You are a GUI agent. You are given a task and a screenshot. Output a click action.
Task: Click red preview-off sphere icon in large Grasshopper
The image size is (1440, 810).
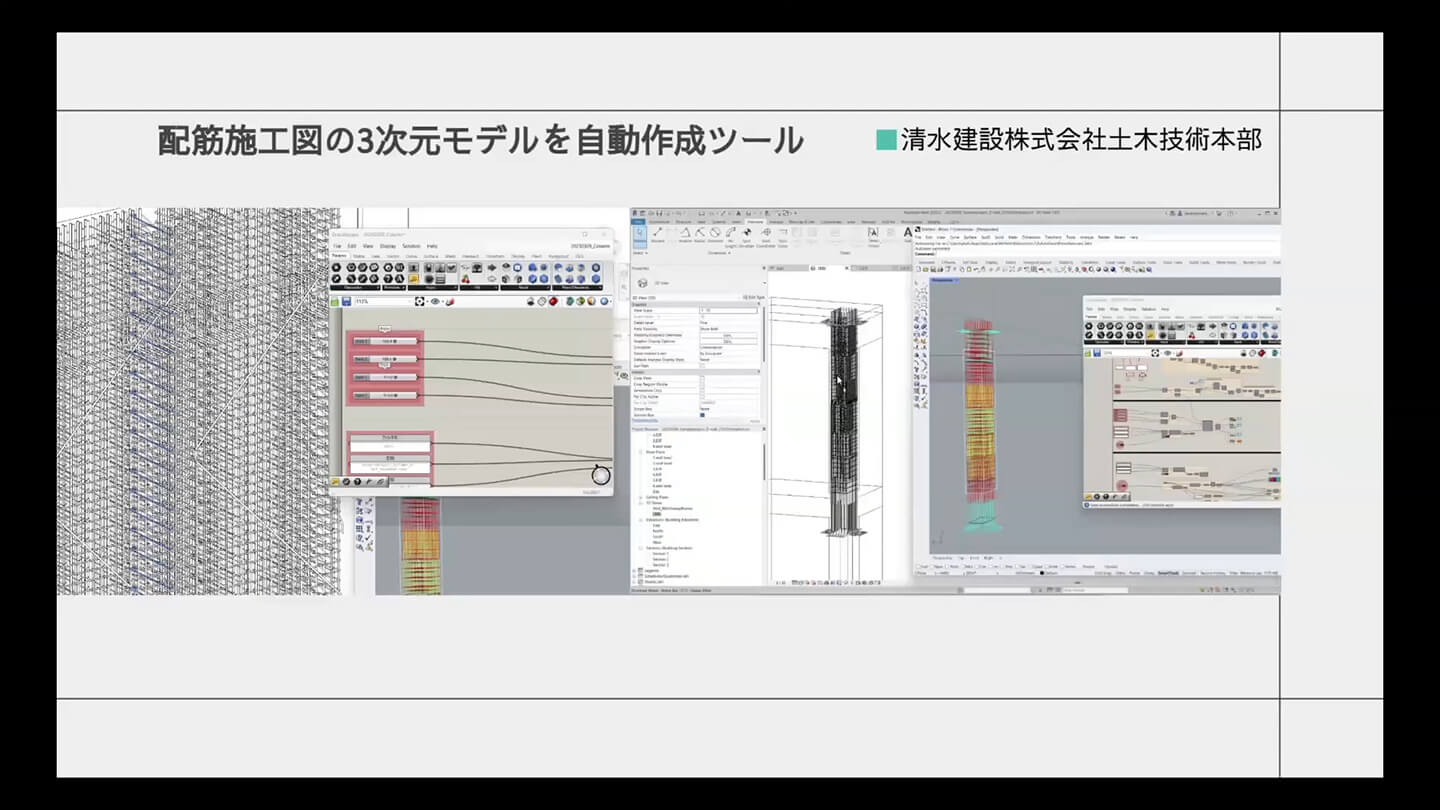tap(553, 302)
